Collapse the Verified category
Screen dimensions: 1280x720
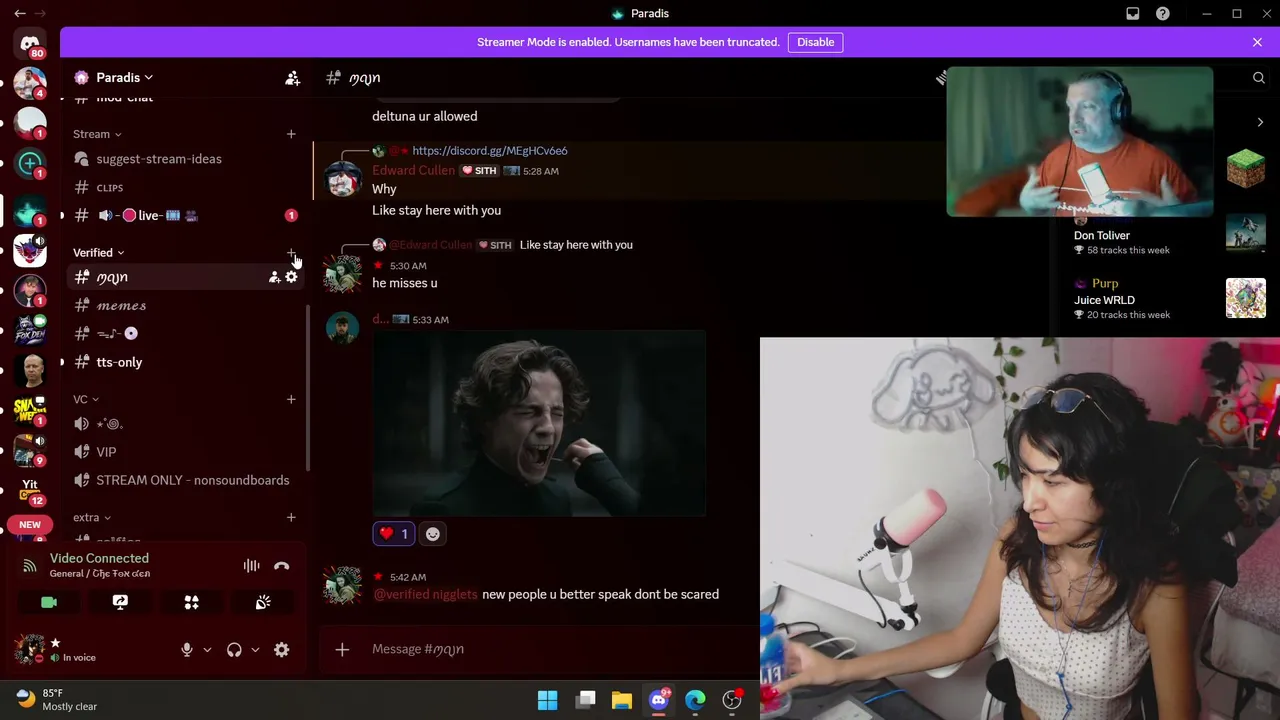point(99,253)
